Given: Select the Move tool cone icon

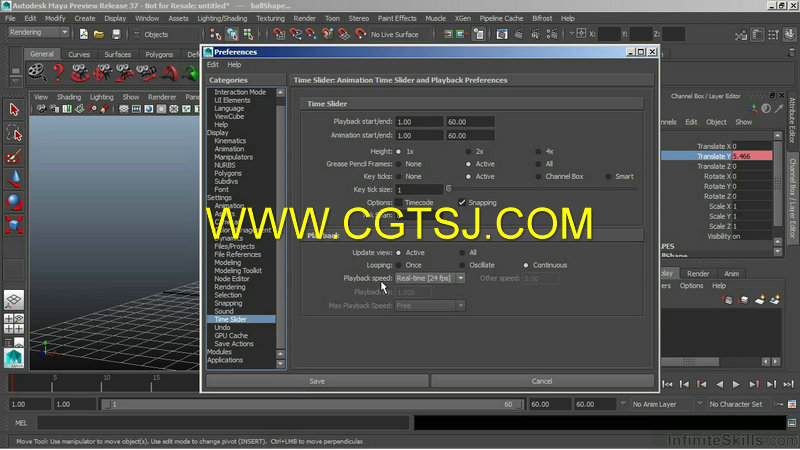Looking at the screenshot, I should pyautogui.click(x=14, y=179).
